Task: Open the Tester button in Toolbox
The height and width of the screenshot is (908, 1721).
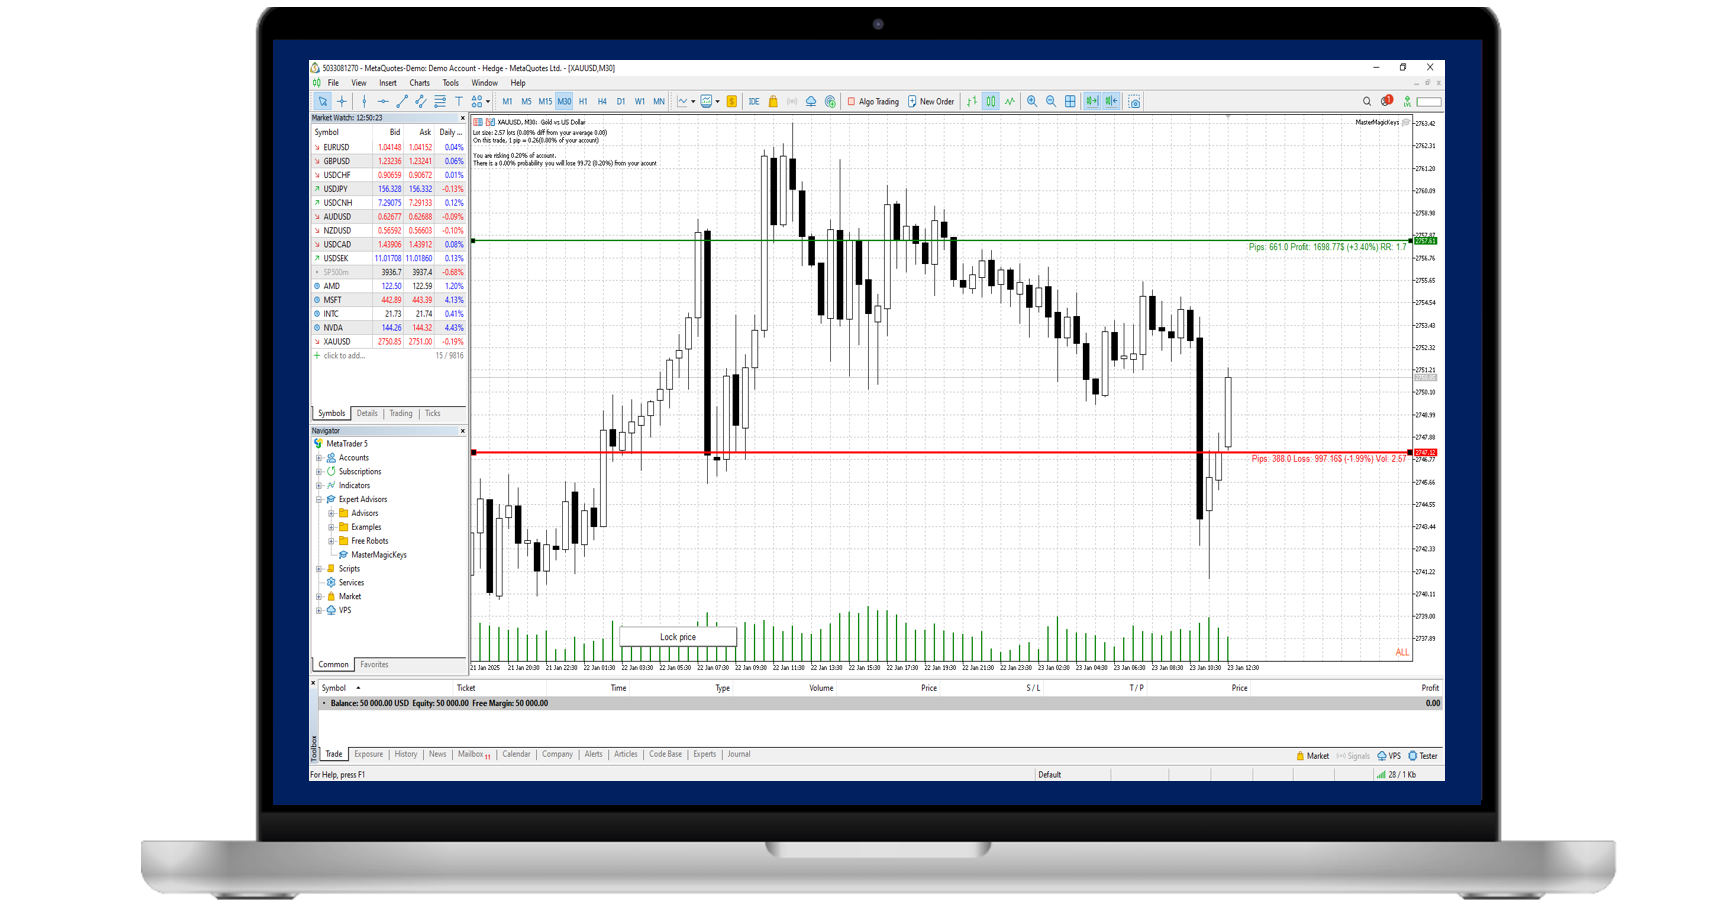Action: point(1423,756)
